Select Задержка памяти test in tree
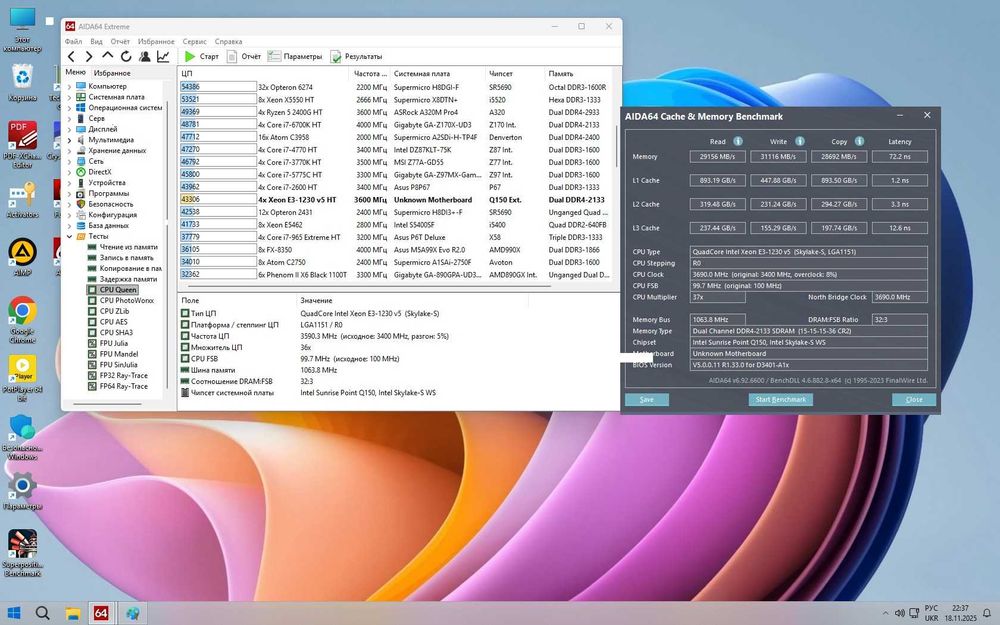The image size is (1000, 625). [x=122, y=279]
